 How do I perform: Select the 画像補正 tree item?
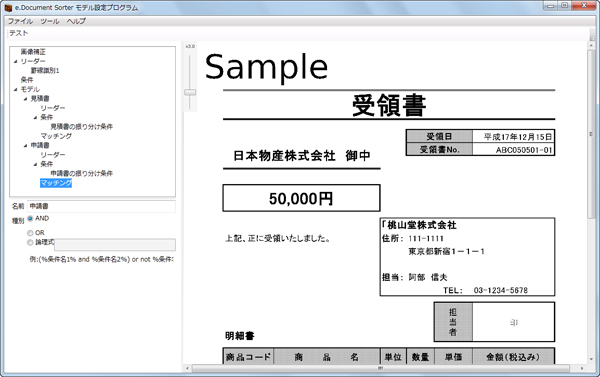[x=33, y=52]
